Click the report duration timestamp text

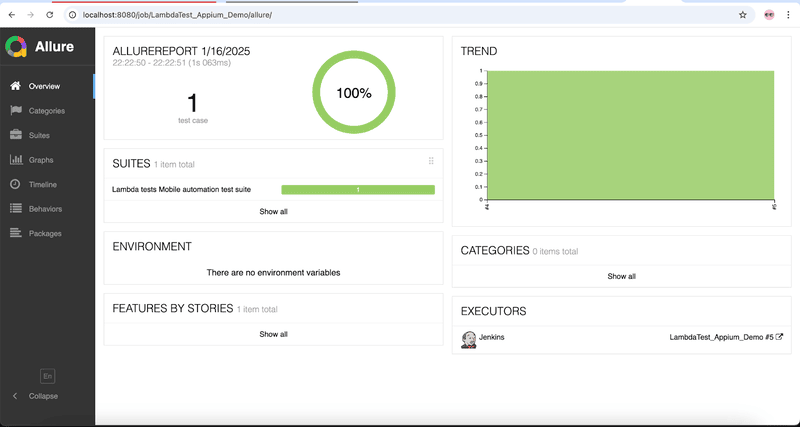[171, 63]
